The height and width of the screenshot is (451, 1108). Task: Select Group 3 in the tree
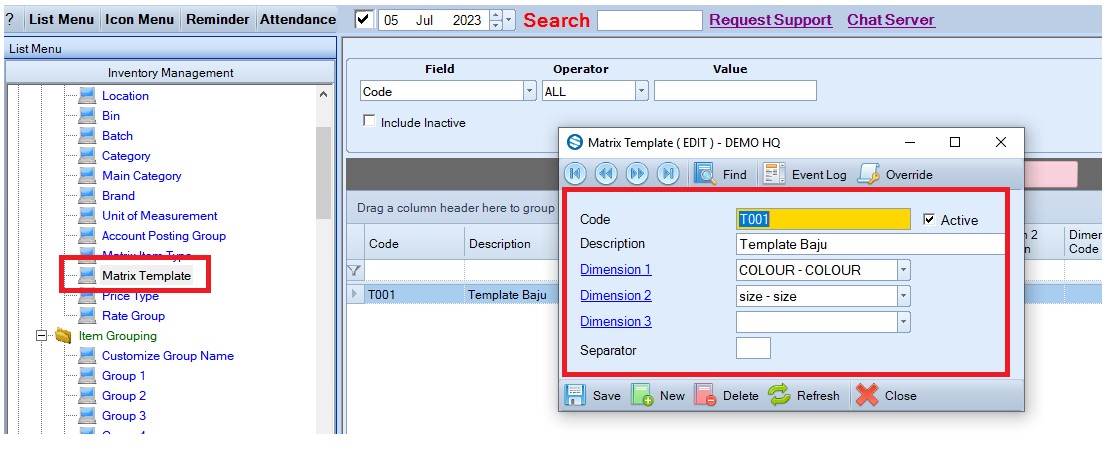pos(124,416)
